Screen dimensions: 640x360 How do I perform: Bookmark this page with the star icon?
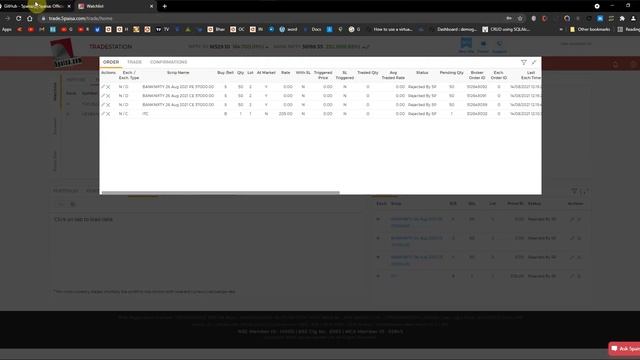point(520,18)
